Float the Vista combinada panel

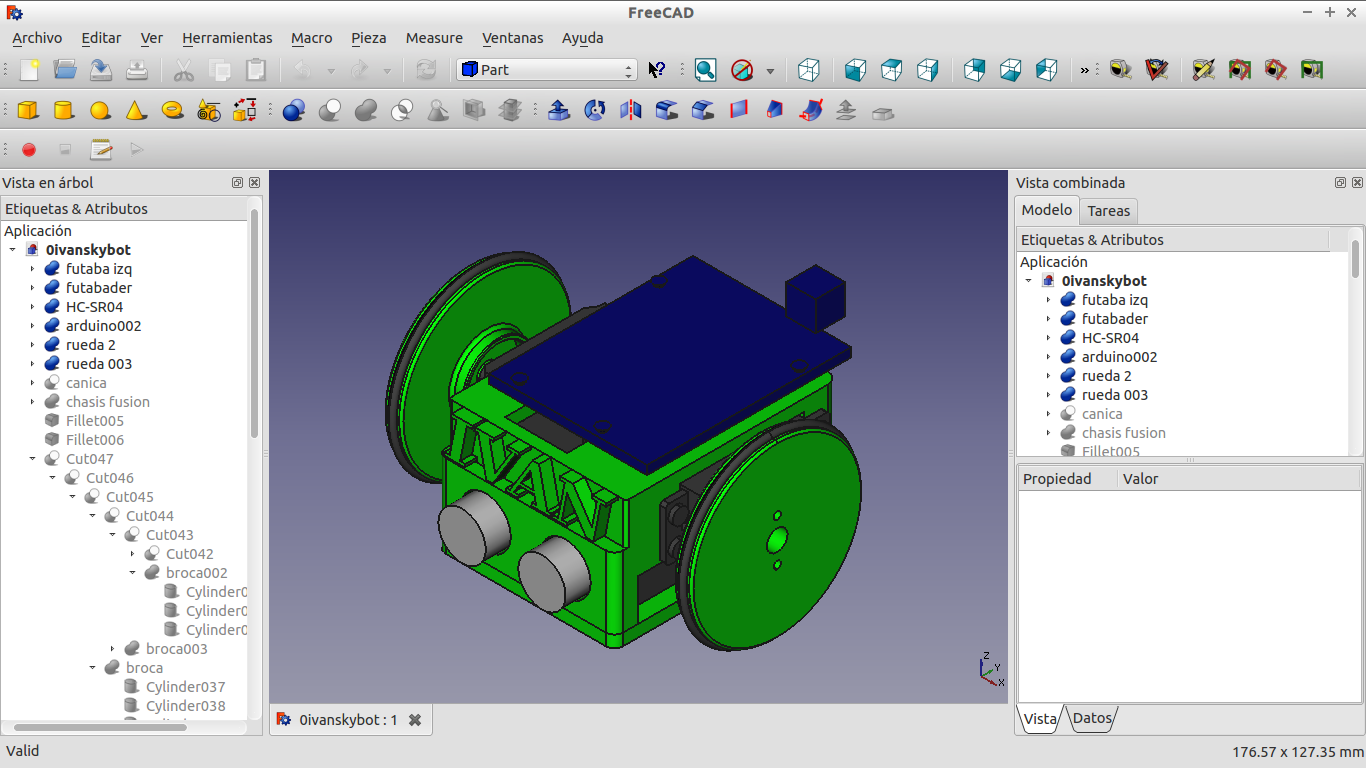pyautogui.click(x=1340, y=183)
